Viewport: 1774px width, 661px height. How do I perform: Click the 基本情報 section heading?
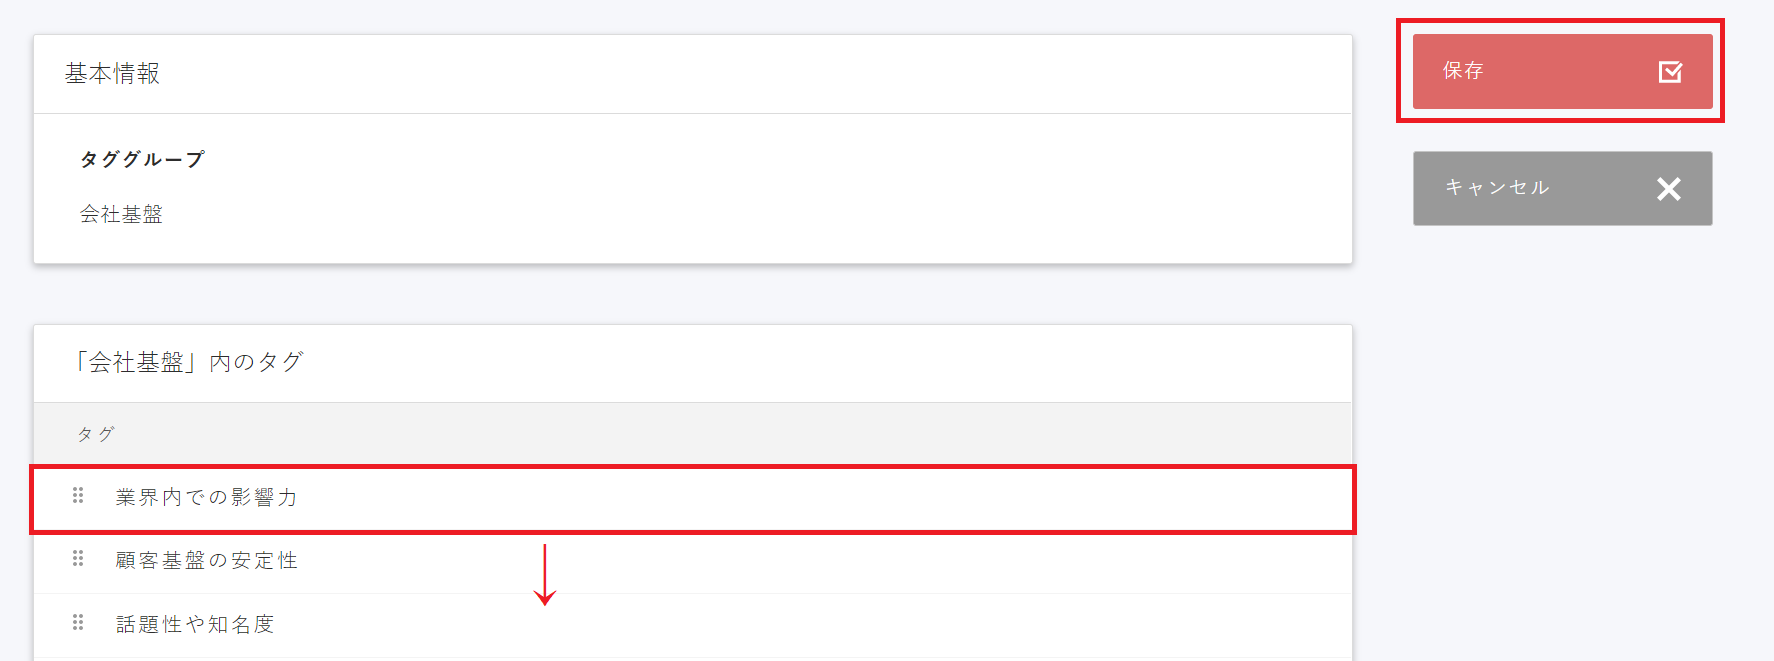click(x=112, y=74)
